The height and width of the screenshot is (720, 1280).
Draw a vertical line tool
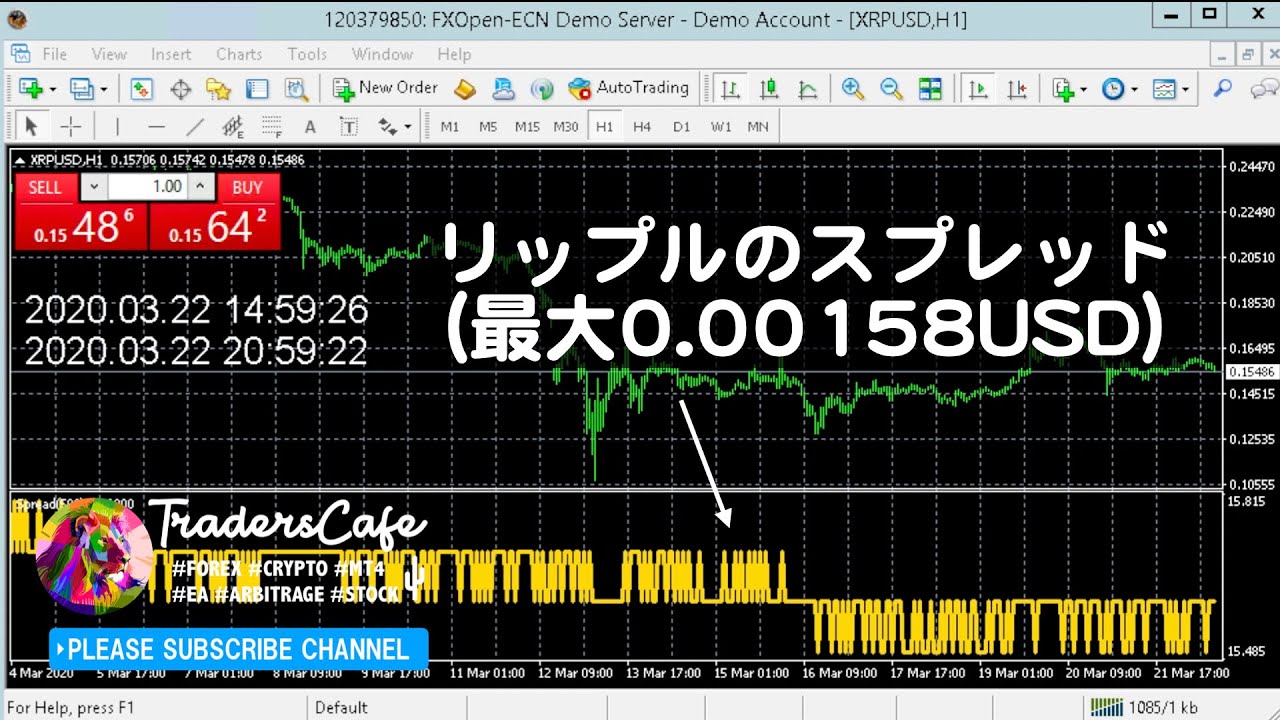117,127
